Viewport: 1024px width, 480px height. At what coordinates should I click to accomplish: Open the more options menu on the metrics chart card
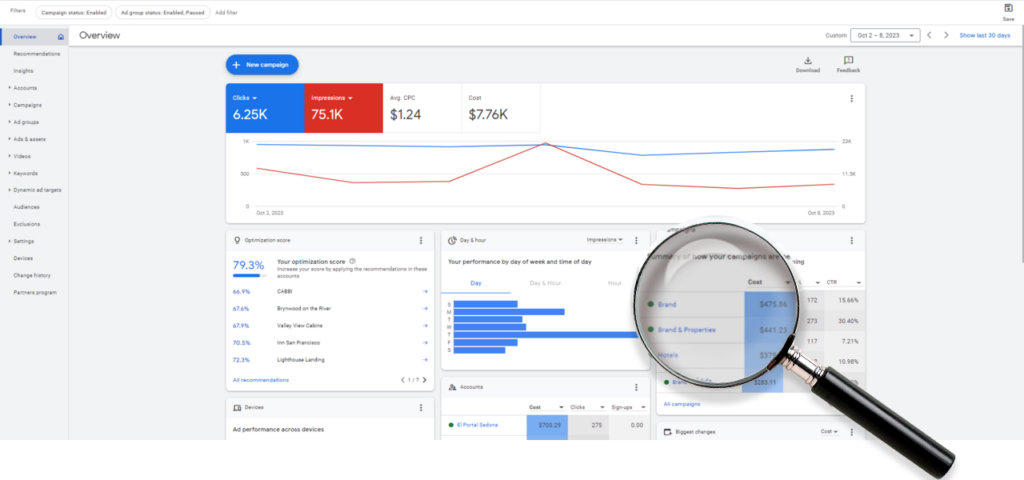[x=852, y=99]
